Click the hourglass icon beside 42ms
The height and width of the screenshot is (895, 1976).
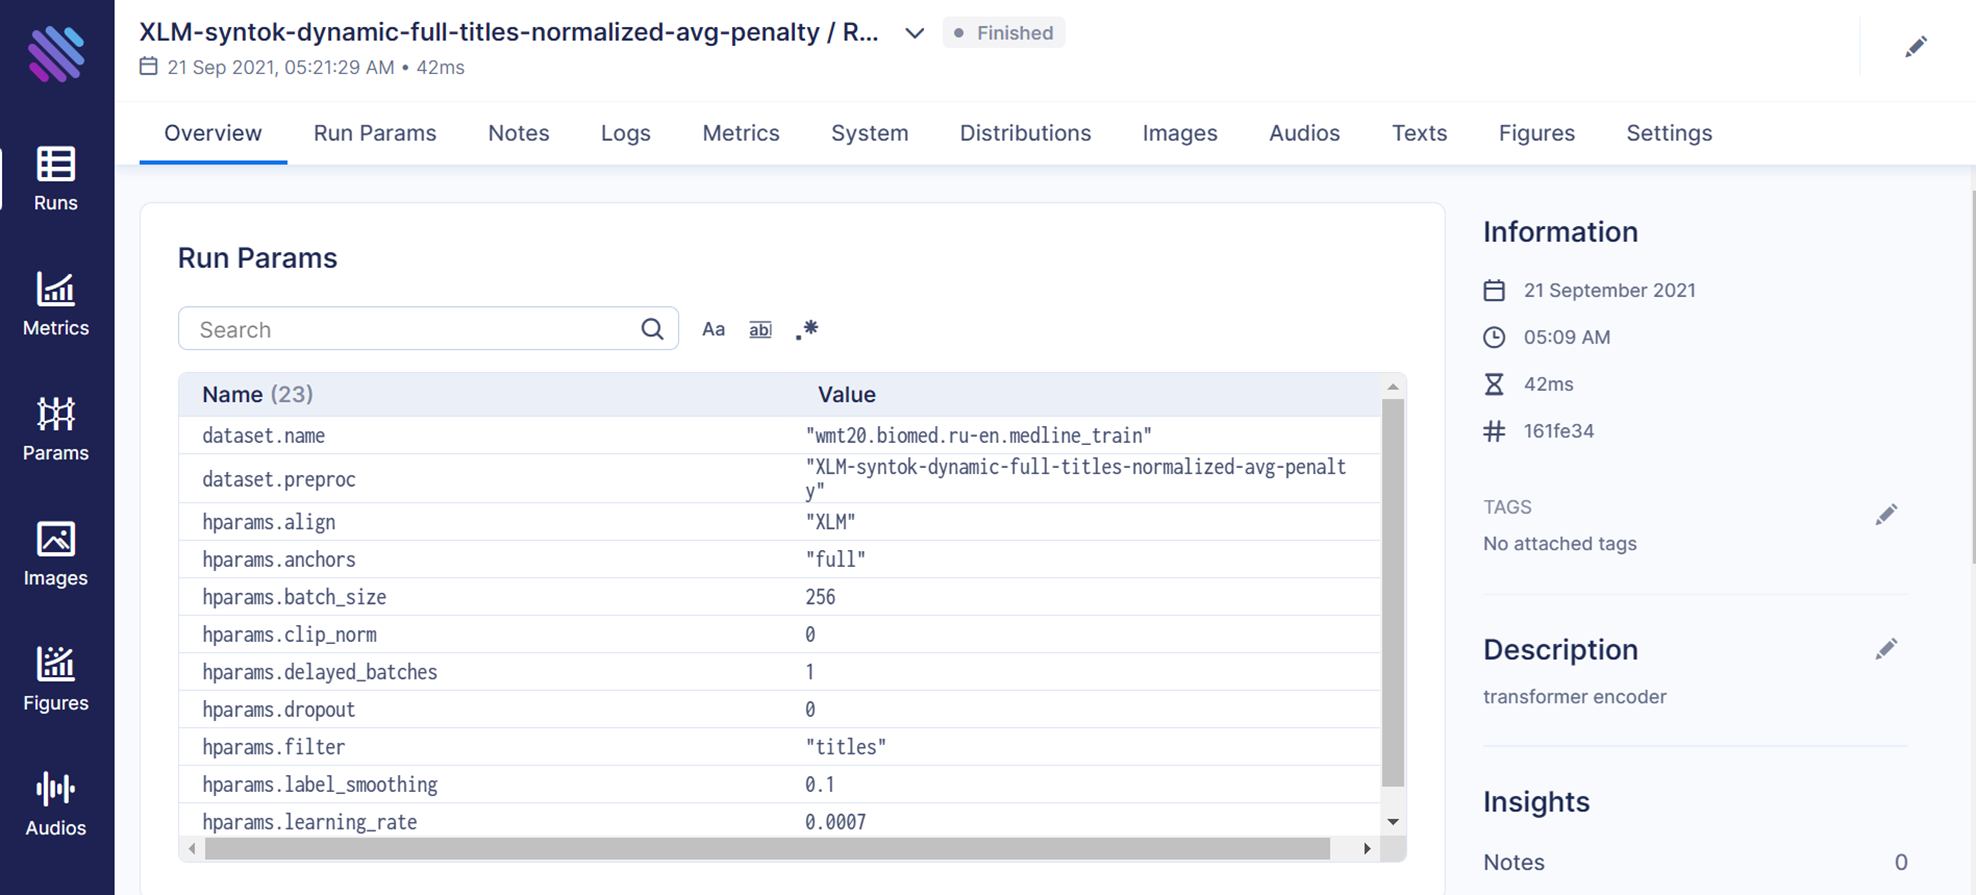(1494, 385)
